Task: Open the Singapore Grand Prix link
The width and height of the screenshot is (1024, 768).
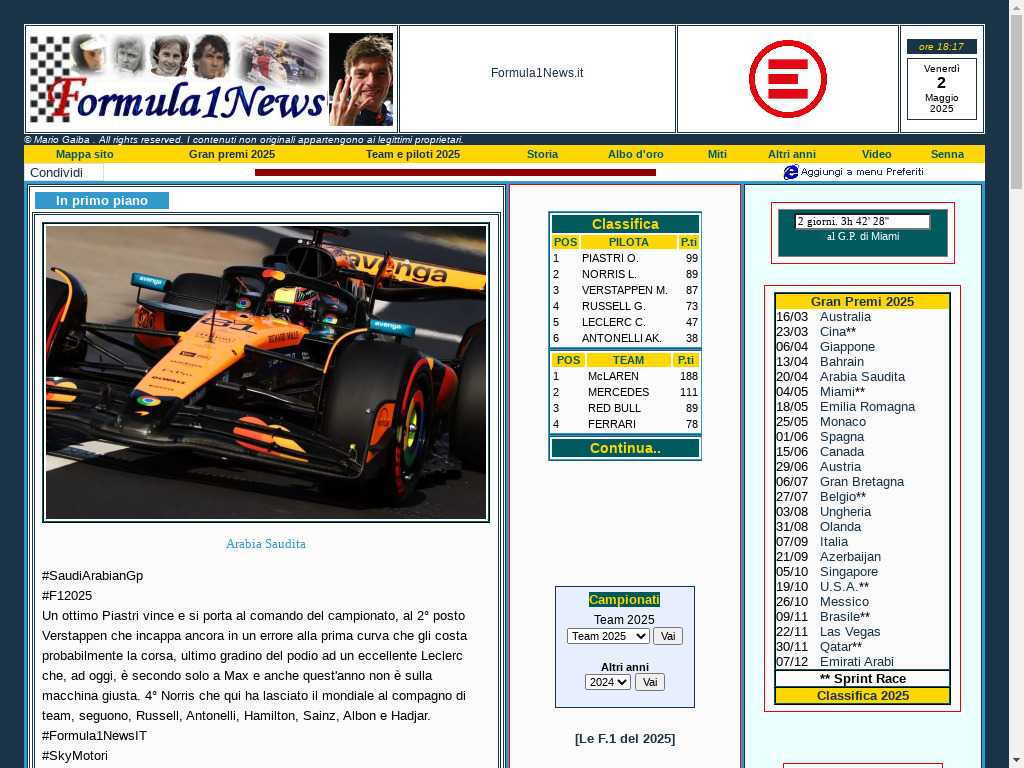Action: [x=849, y=572]
